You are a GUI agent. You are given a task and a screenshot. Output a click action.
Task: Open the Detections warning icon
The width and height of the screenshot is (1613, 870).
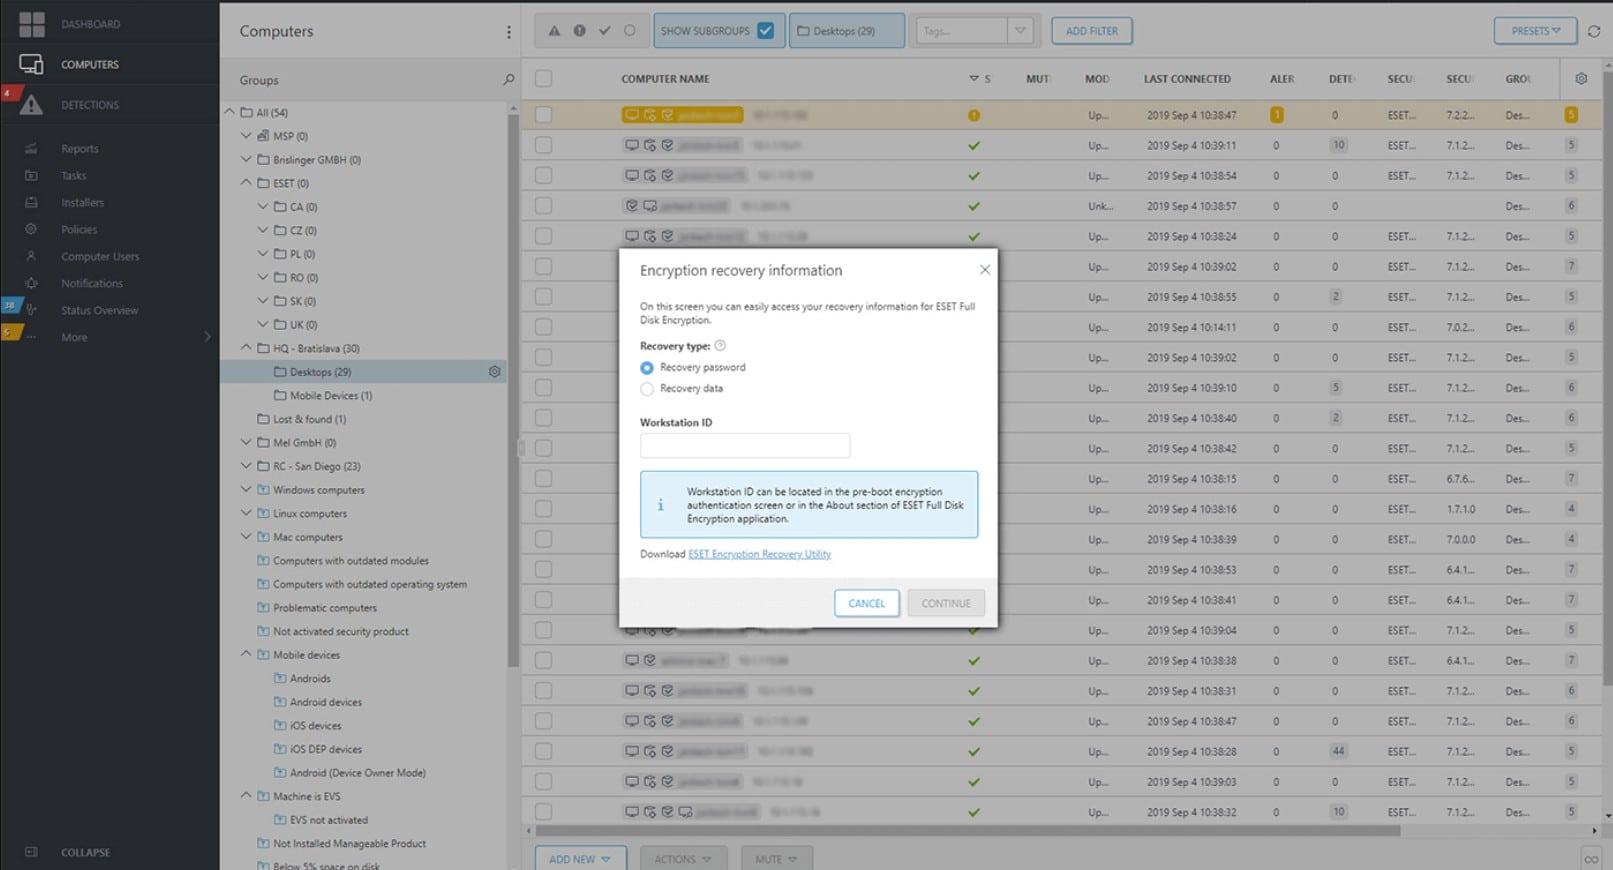click(x=32, y=104)
